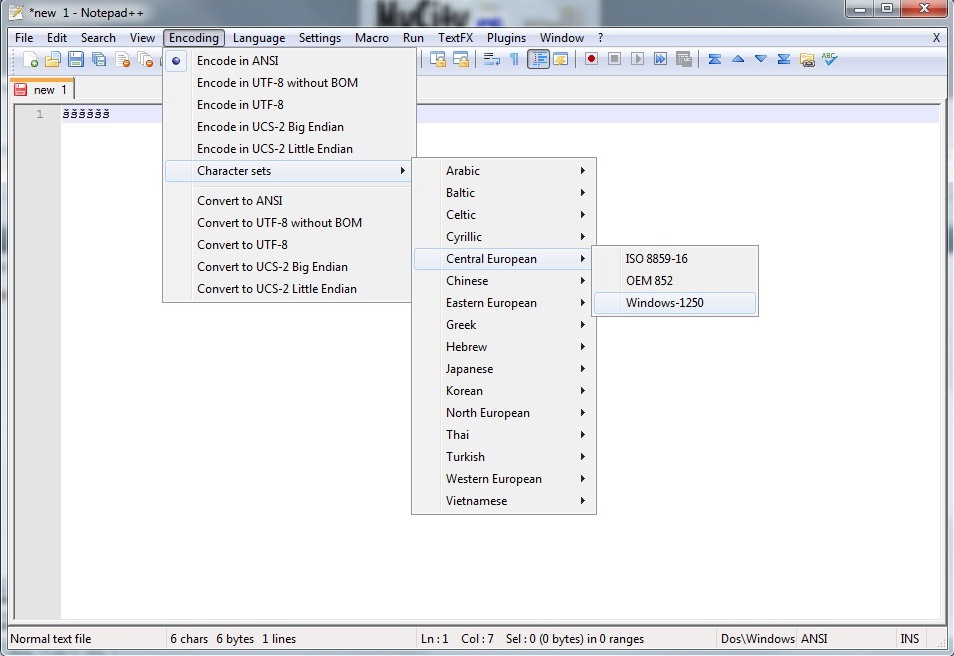Click Dos\Windows in status bar

(x=757, y=639)
